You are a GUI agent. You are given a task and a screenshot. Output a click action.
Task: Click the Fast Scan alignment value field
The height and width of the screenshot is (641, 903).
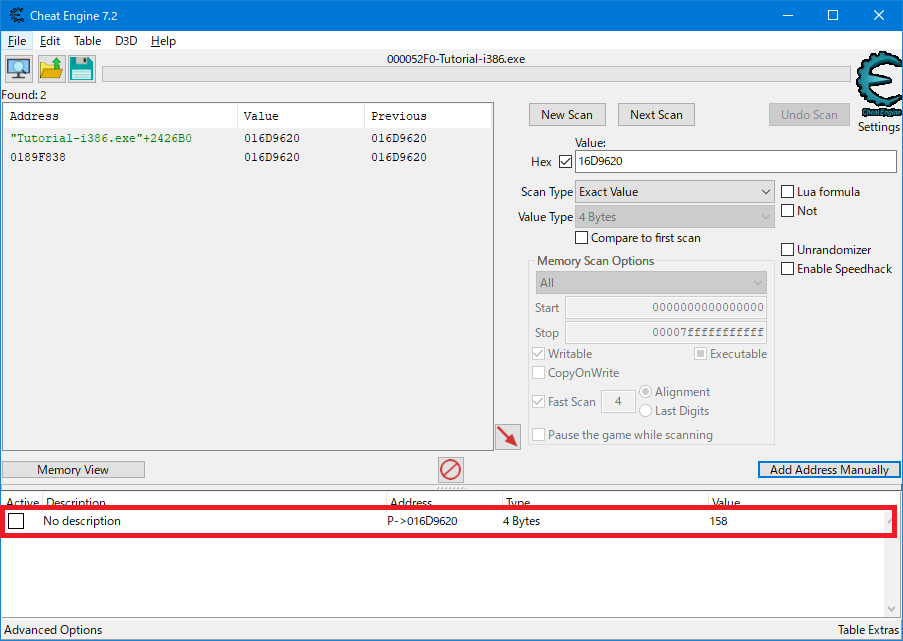(x=618, y=401)
